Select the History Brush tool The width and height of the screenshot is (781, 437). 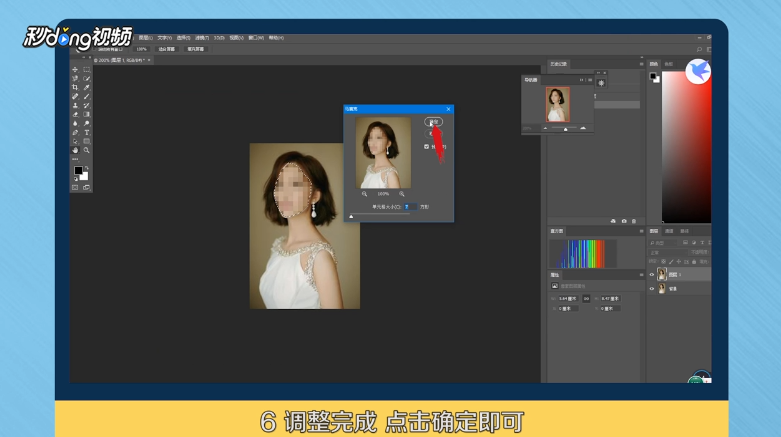(87, 105)
